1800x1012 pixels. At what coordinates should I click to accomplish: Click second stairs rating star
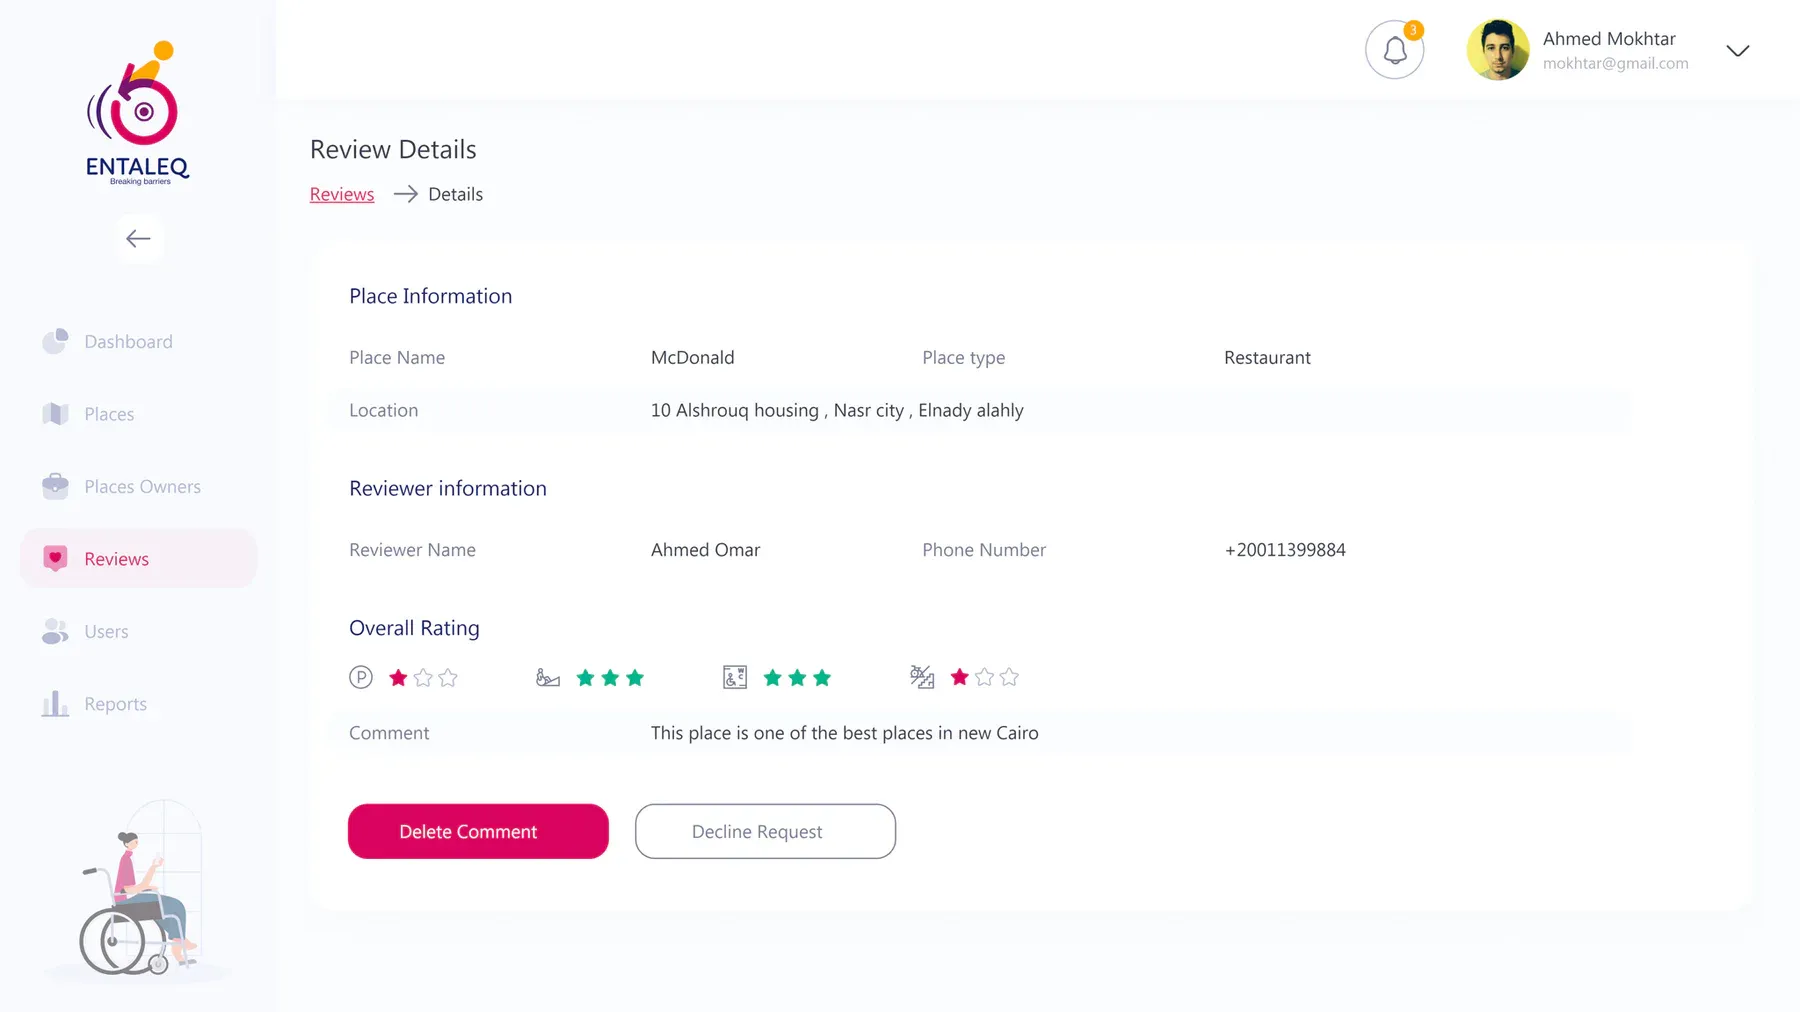click(x=985, y=677)
